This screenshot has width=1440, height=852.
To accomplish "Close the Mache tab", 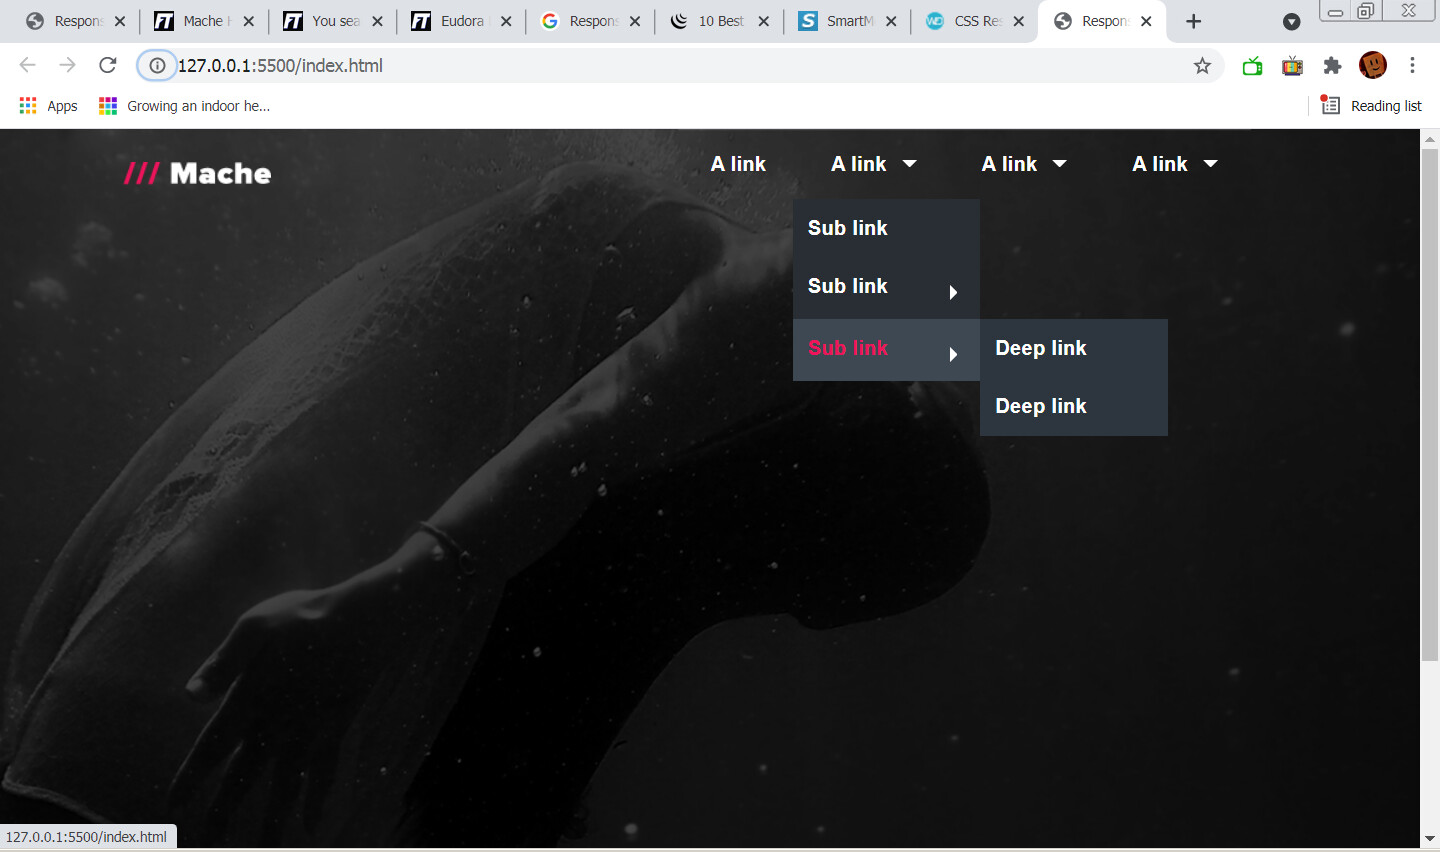I will (249, 21).
